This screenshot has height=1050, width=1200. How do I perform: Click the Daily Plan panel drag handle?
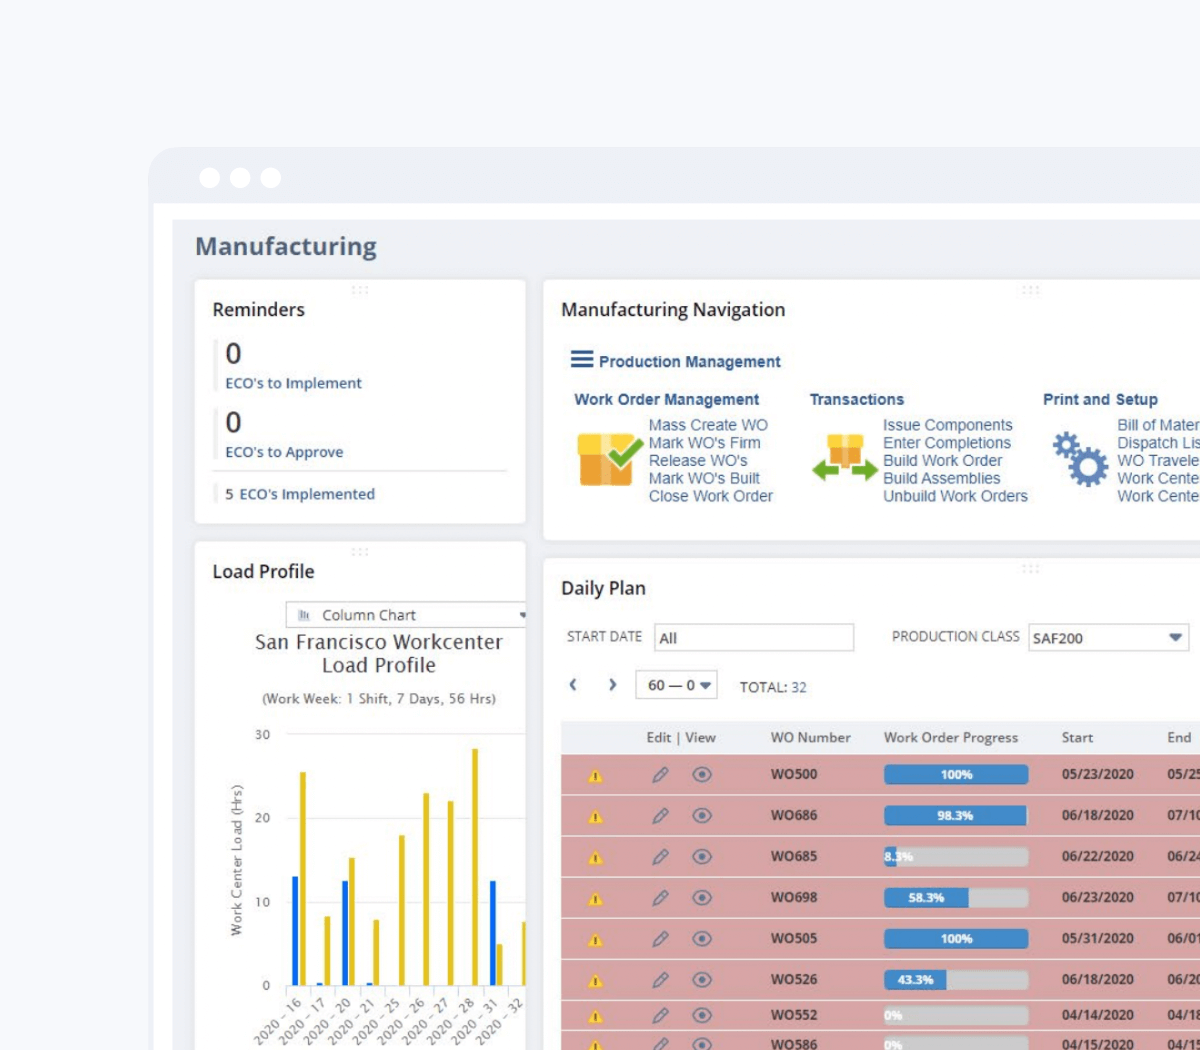click(1030, 569)
